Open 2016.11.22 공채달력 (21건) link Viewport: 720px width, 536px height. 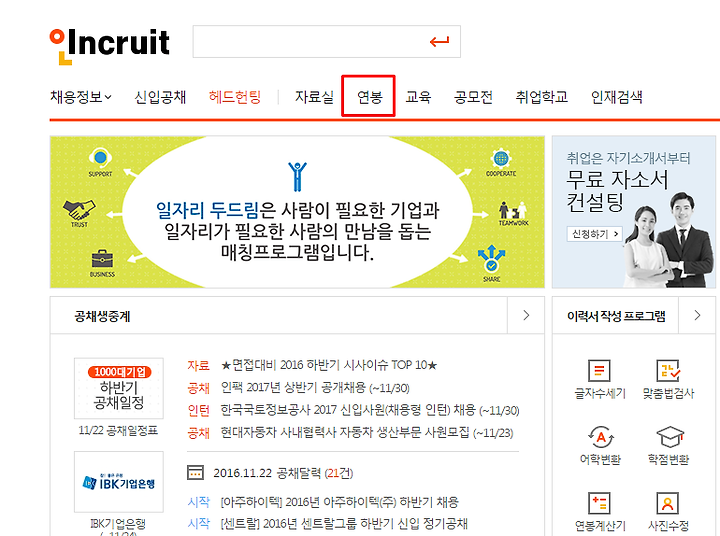pyautogui.click(x=283, y=473)
